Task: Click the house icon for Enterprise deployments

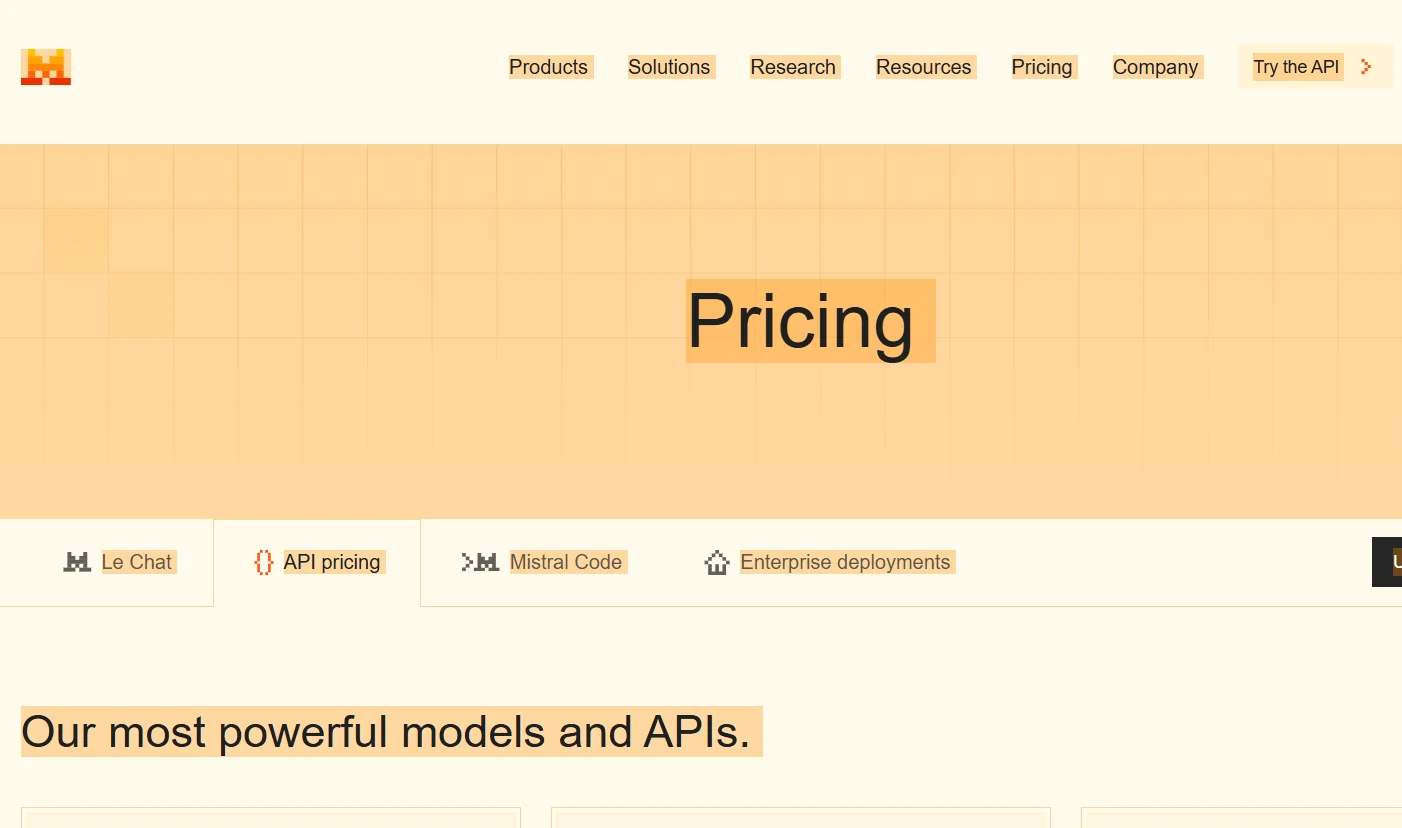Action: (x=717, y=563)
